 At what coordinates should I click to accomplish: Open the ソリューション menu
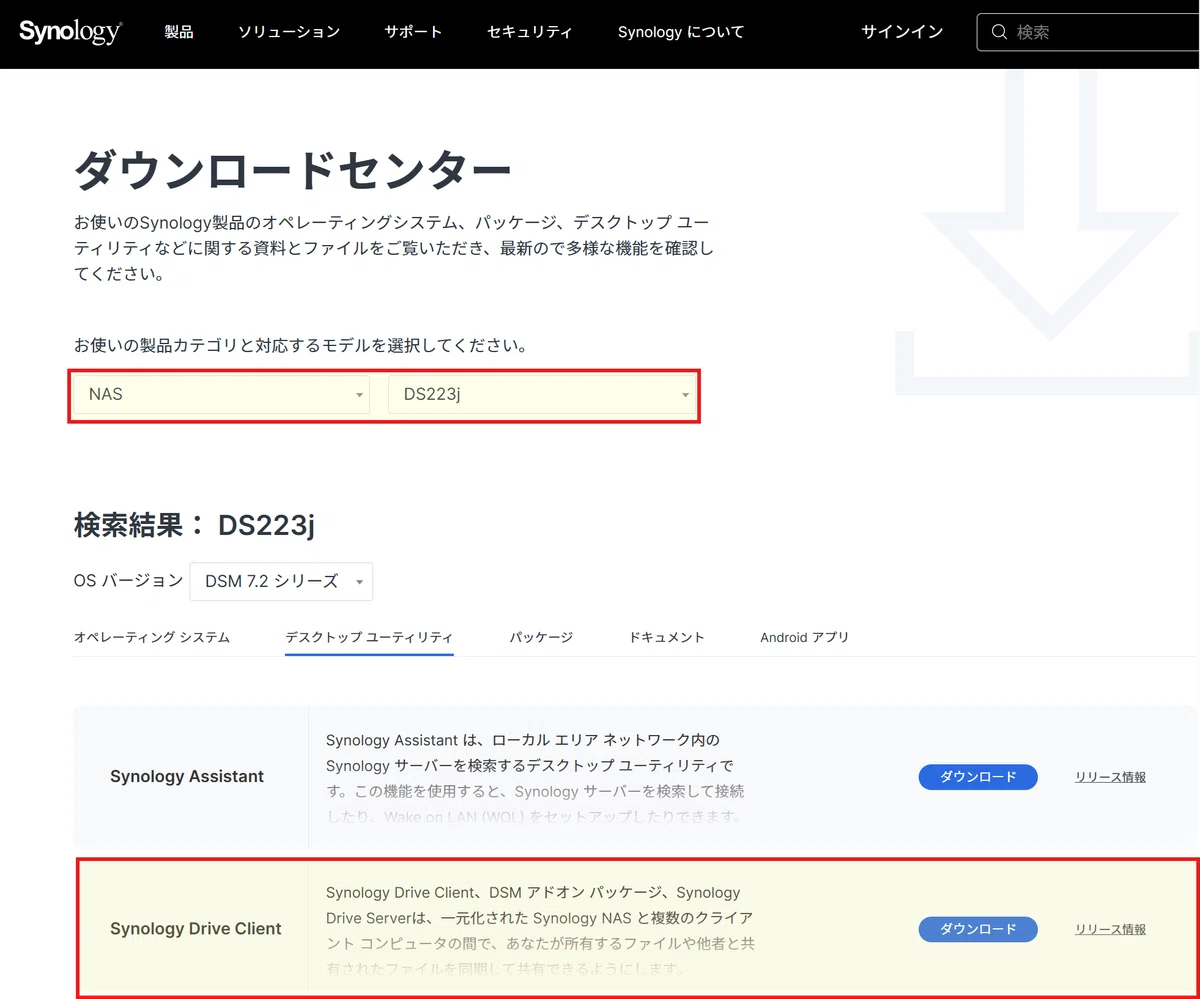click(x=289, y=32)
